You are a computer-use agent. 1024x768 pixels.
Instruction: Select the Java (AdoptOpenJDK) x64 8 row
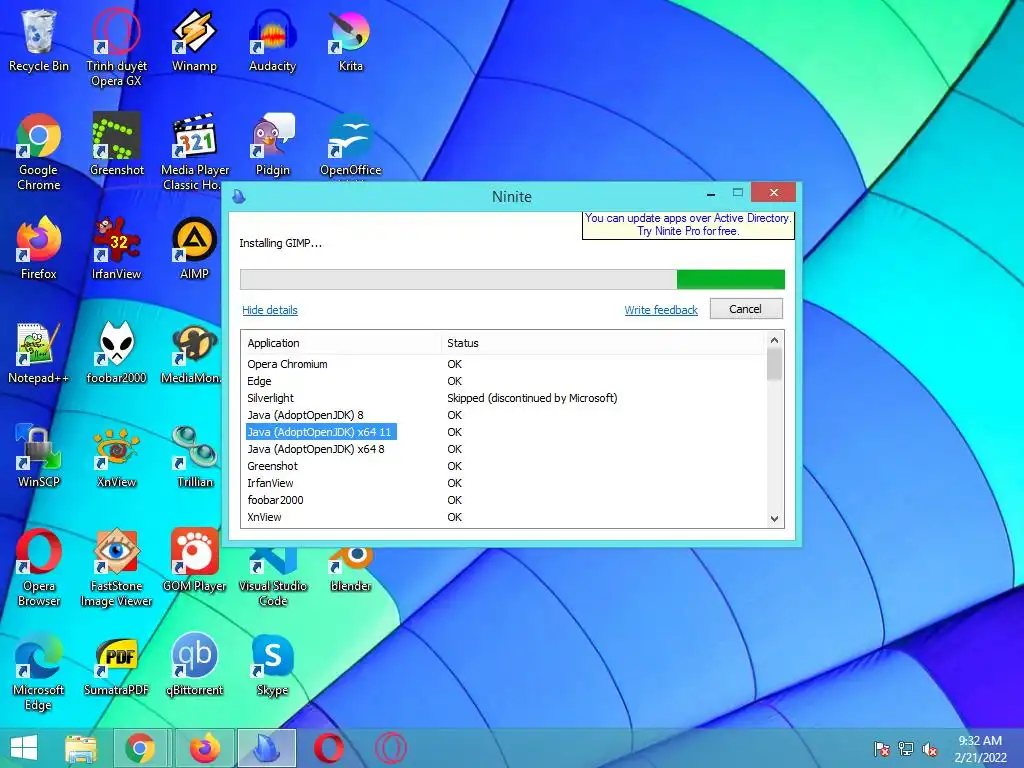(x=503, y=449)
